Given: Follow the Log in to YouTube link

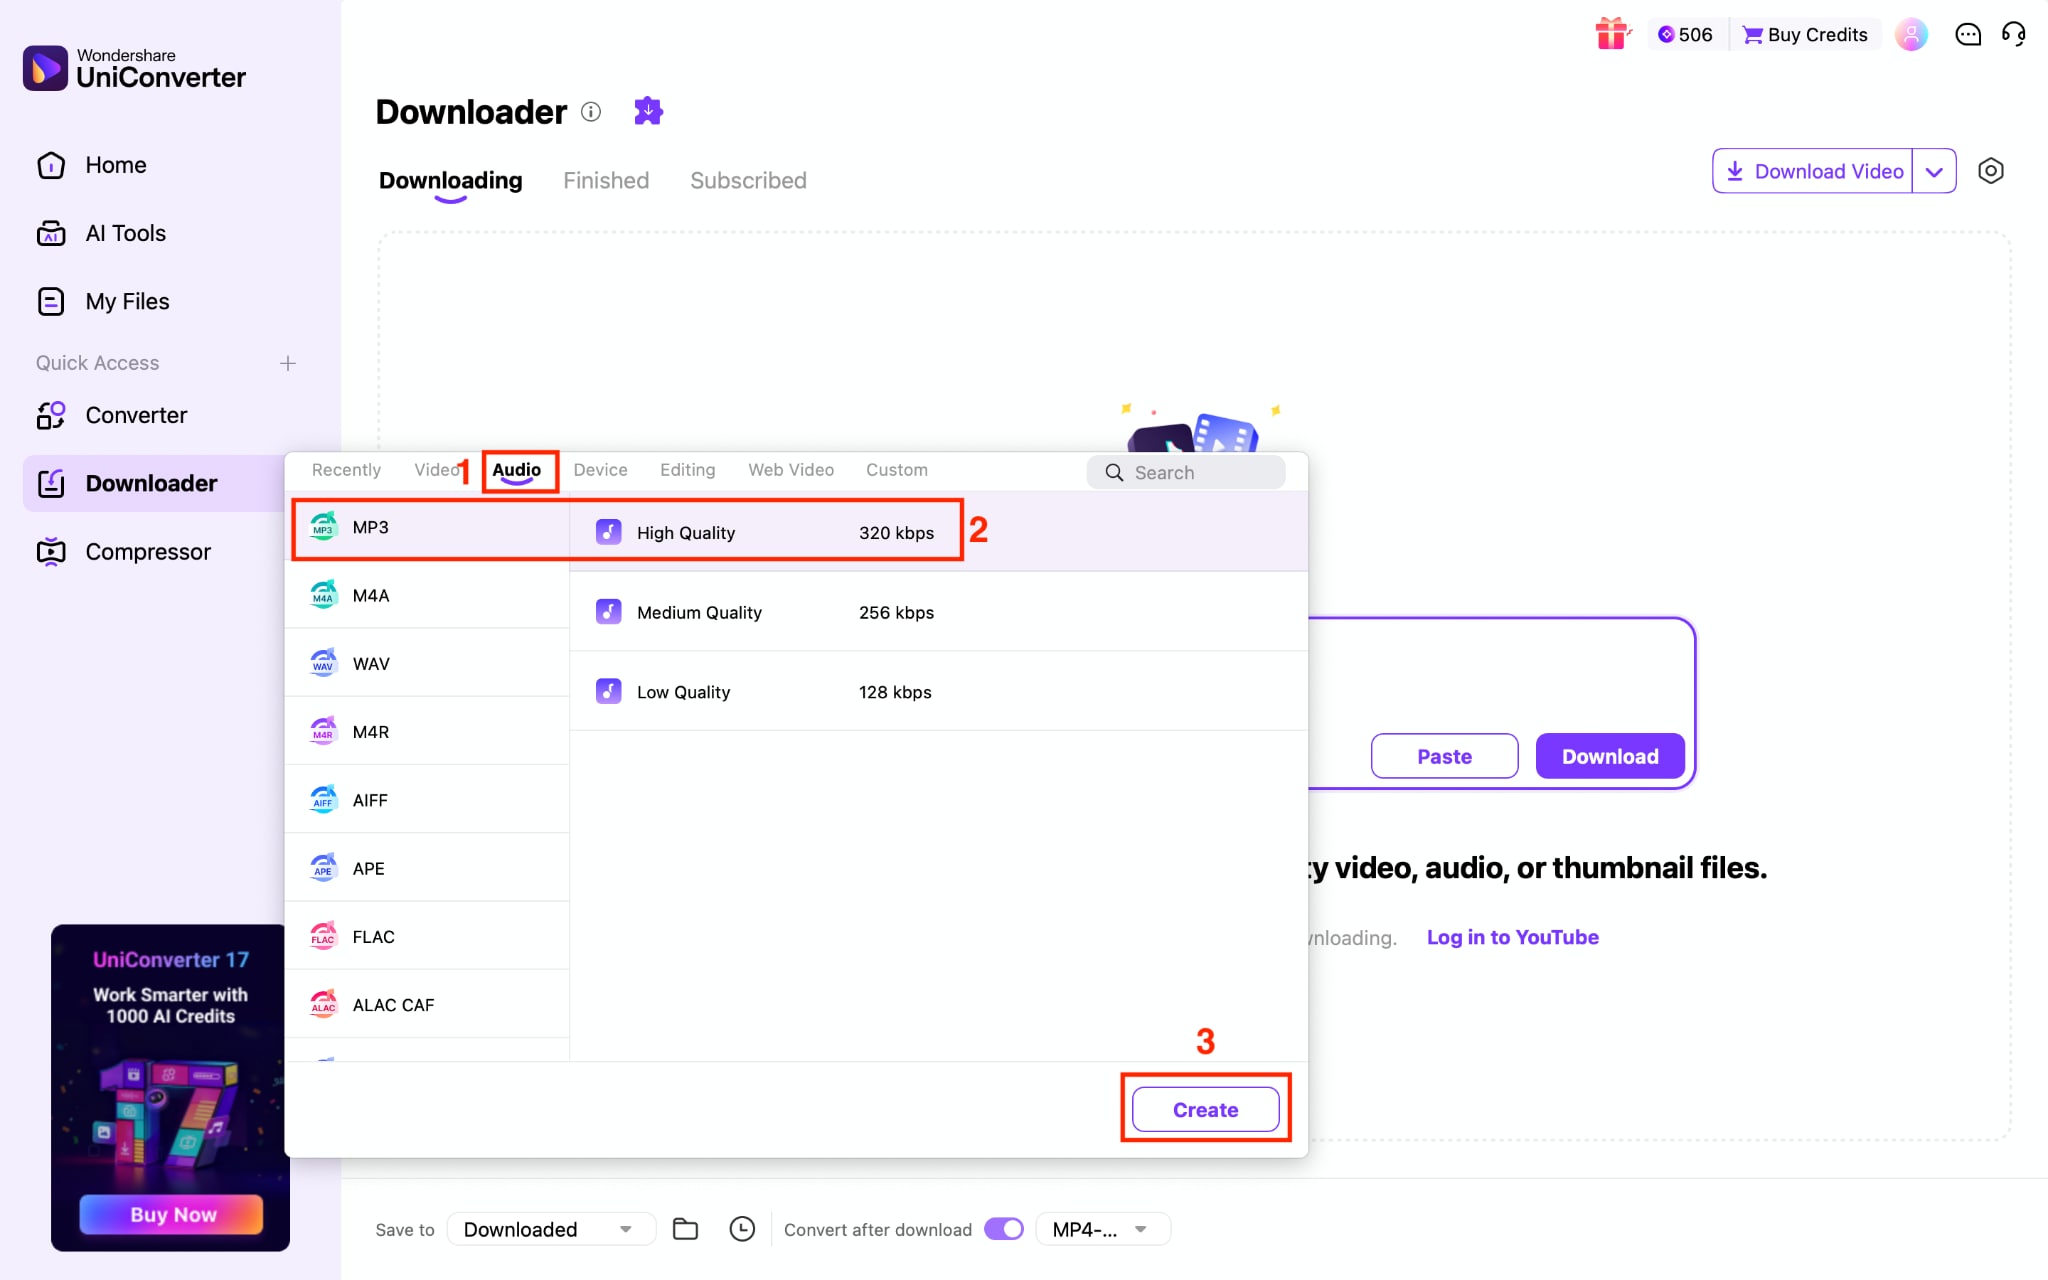Looking at the screenshot, I should [1512, 938].
